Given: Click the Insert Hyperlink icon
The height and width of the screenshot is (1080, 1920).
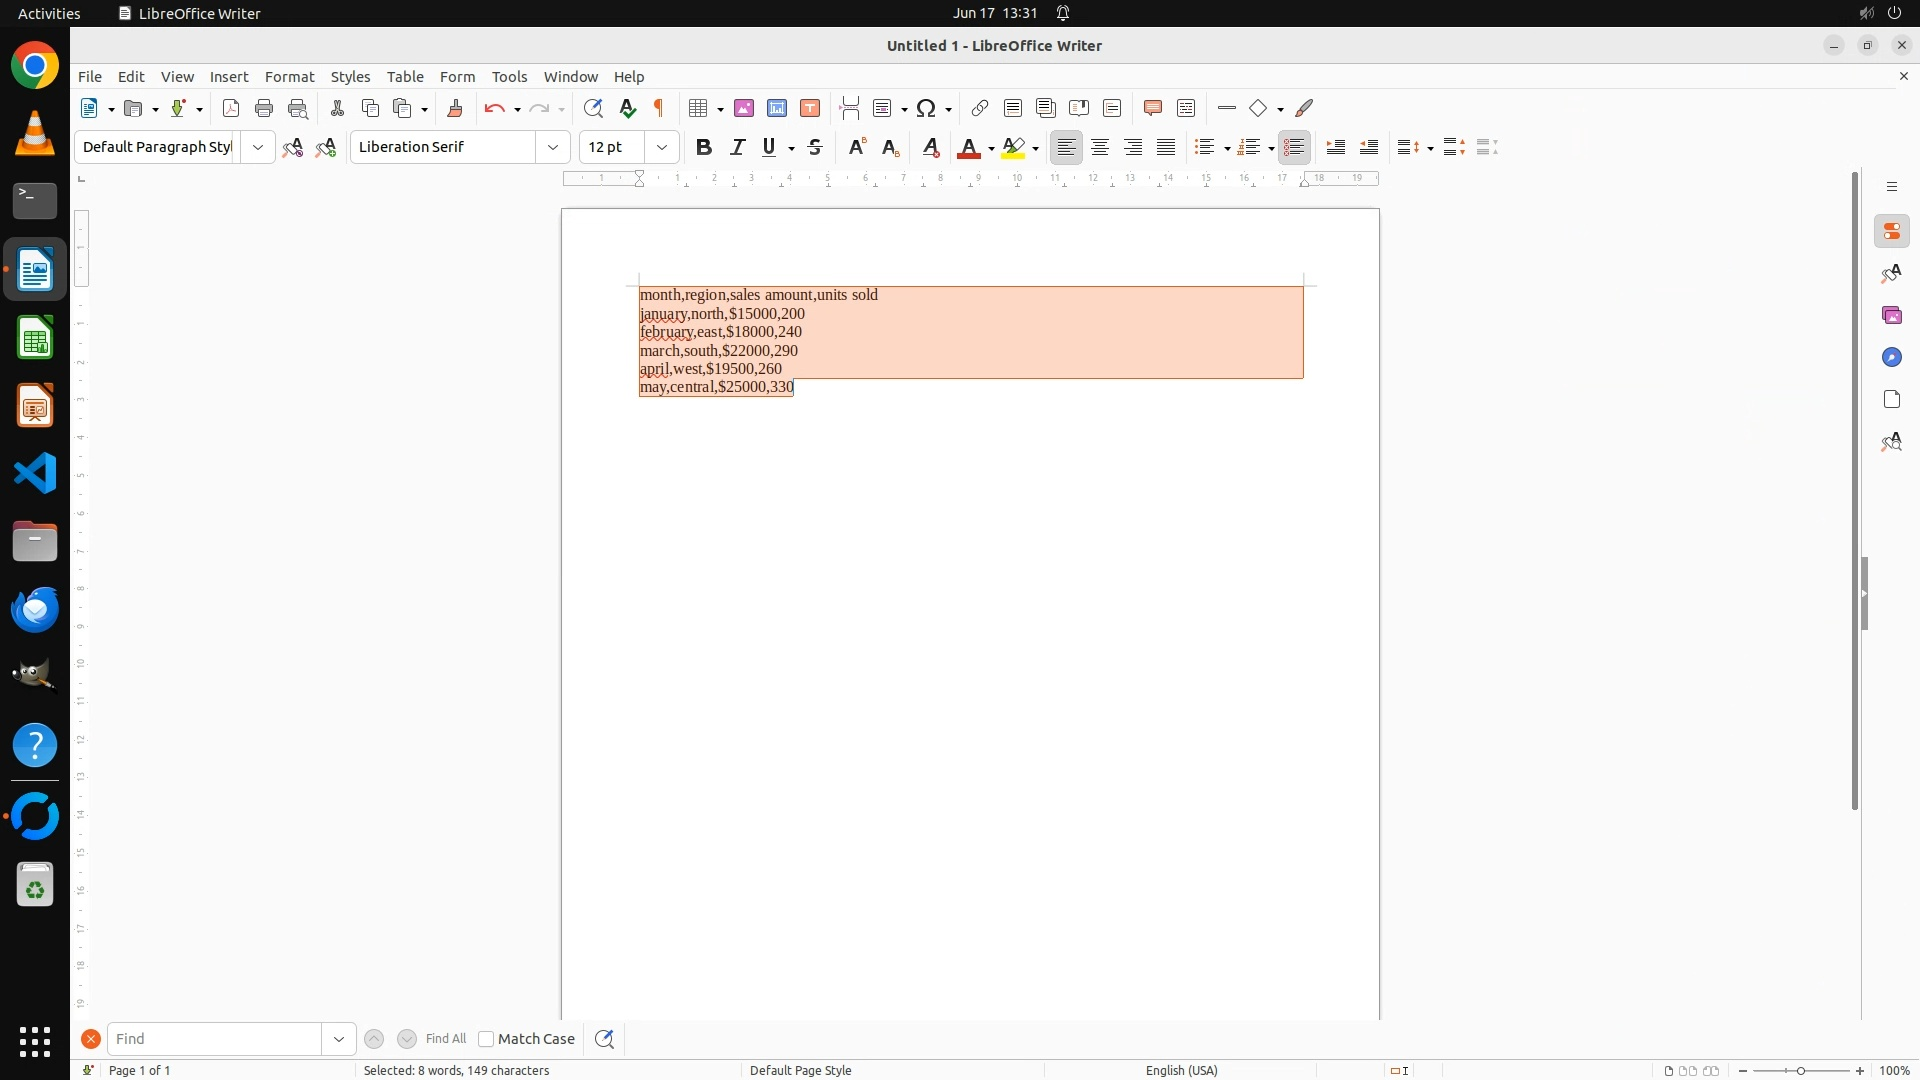Looking at the screenshot, I should click(x=980, y=108).
